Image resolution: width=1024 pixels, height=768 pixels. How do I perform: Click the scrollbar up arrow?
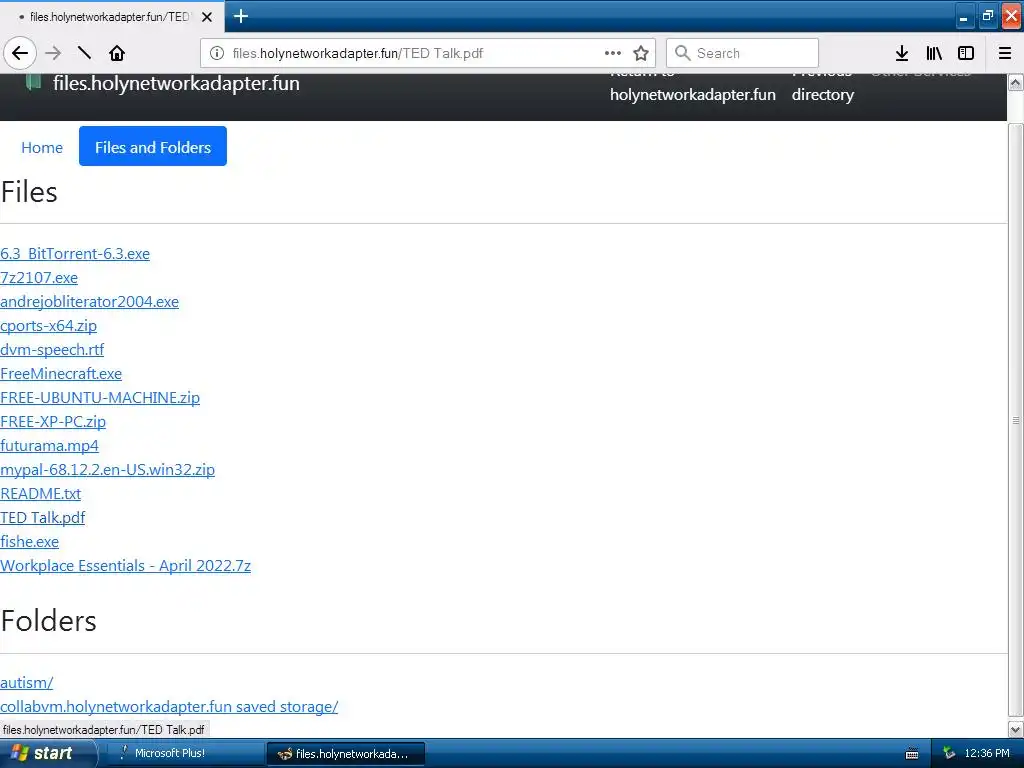(1016, 82)
